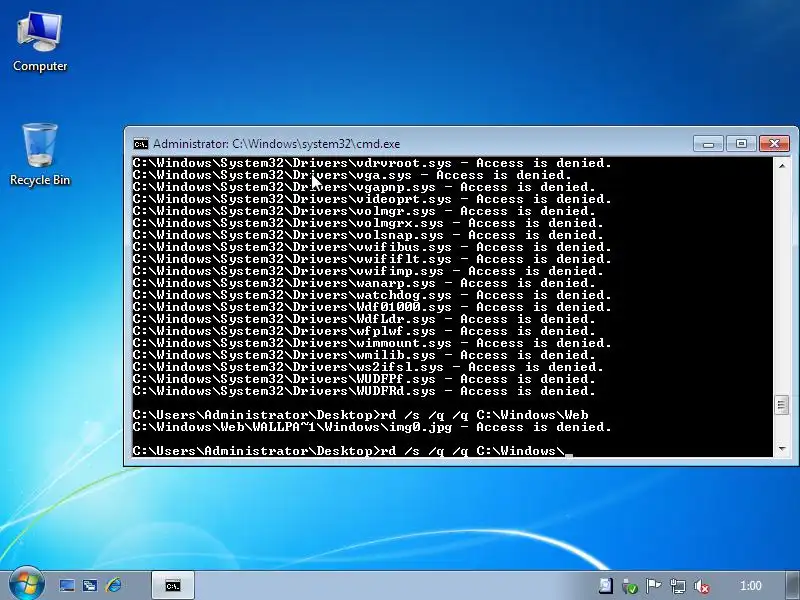This screenshot has height=600, width=800.
Task: Open the cmd window system menu icon
Action: point(141,144)
